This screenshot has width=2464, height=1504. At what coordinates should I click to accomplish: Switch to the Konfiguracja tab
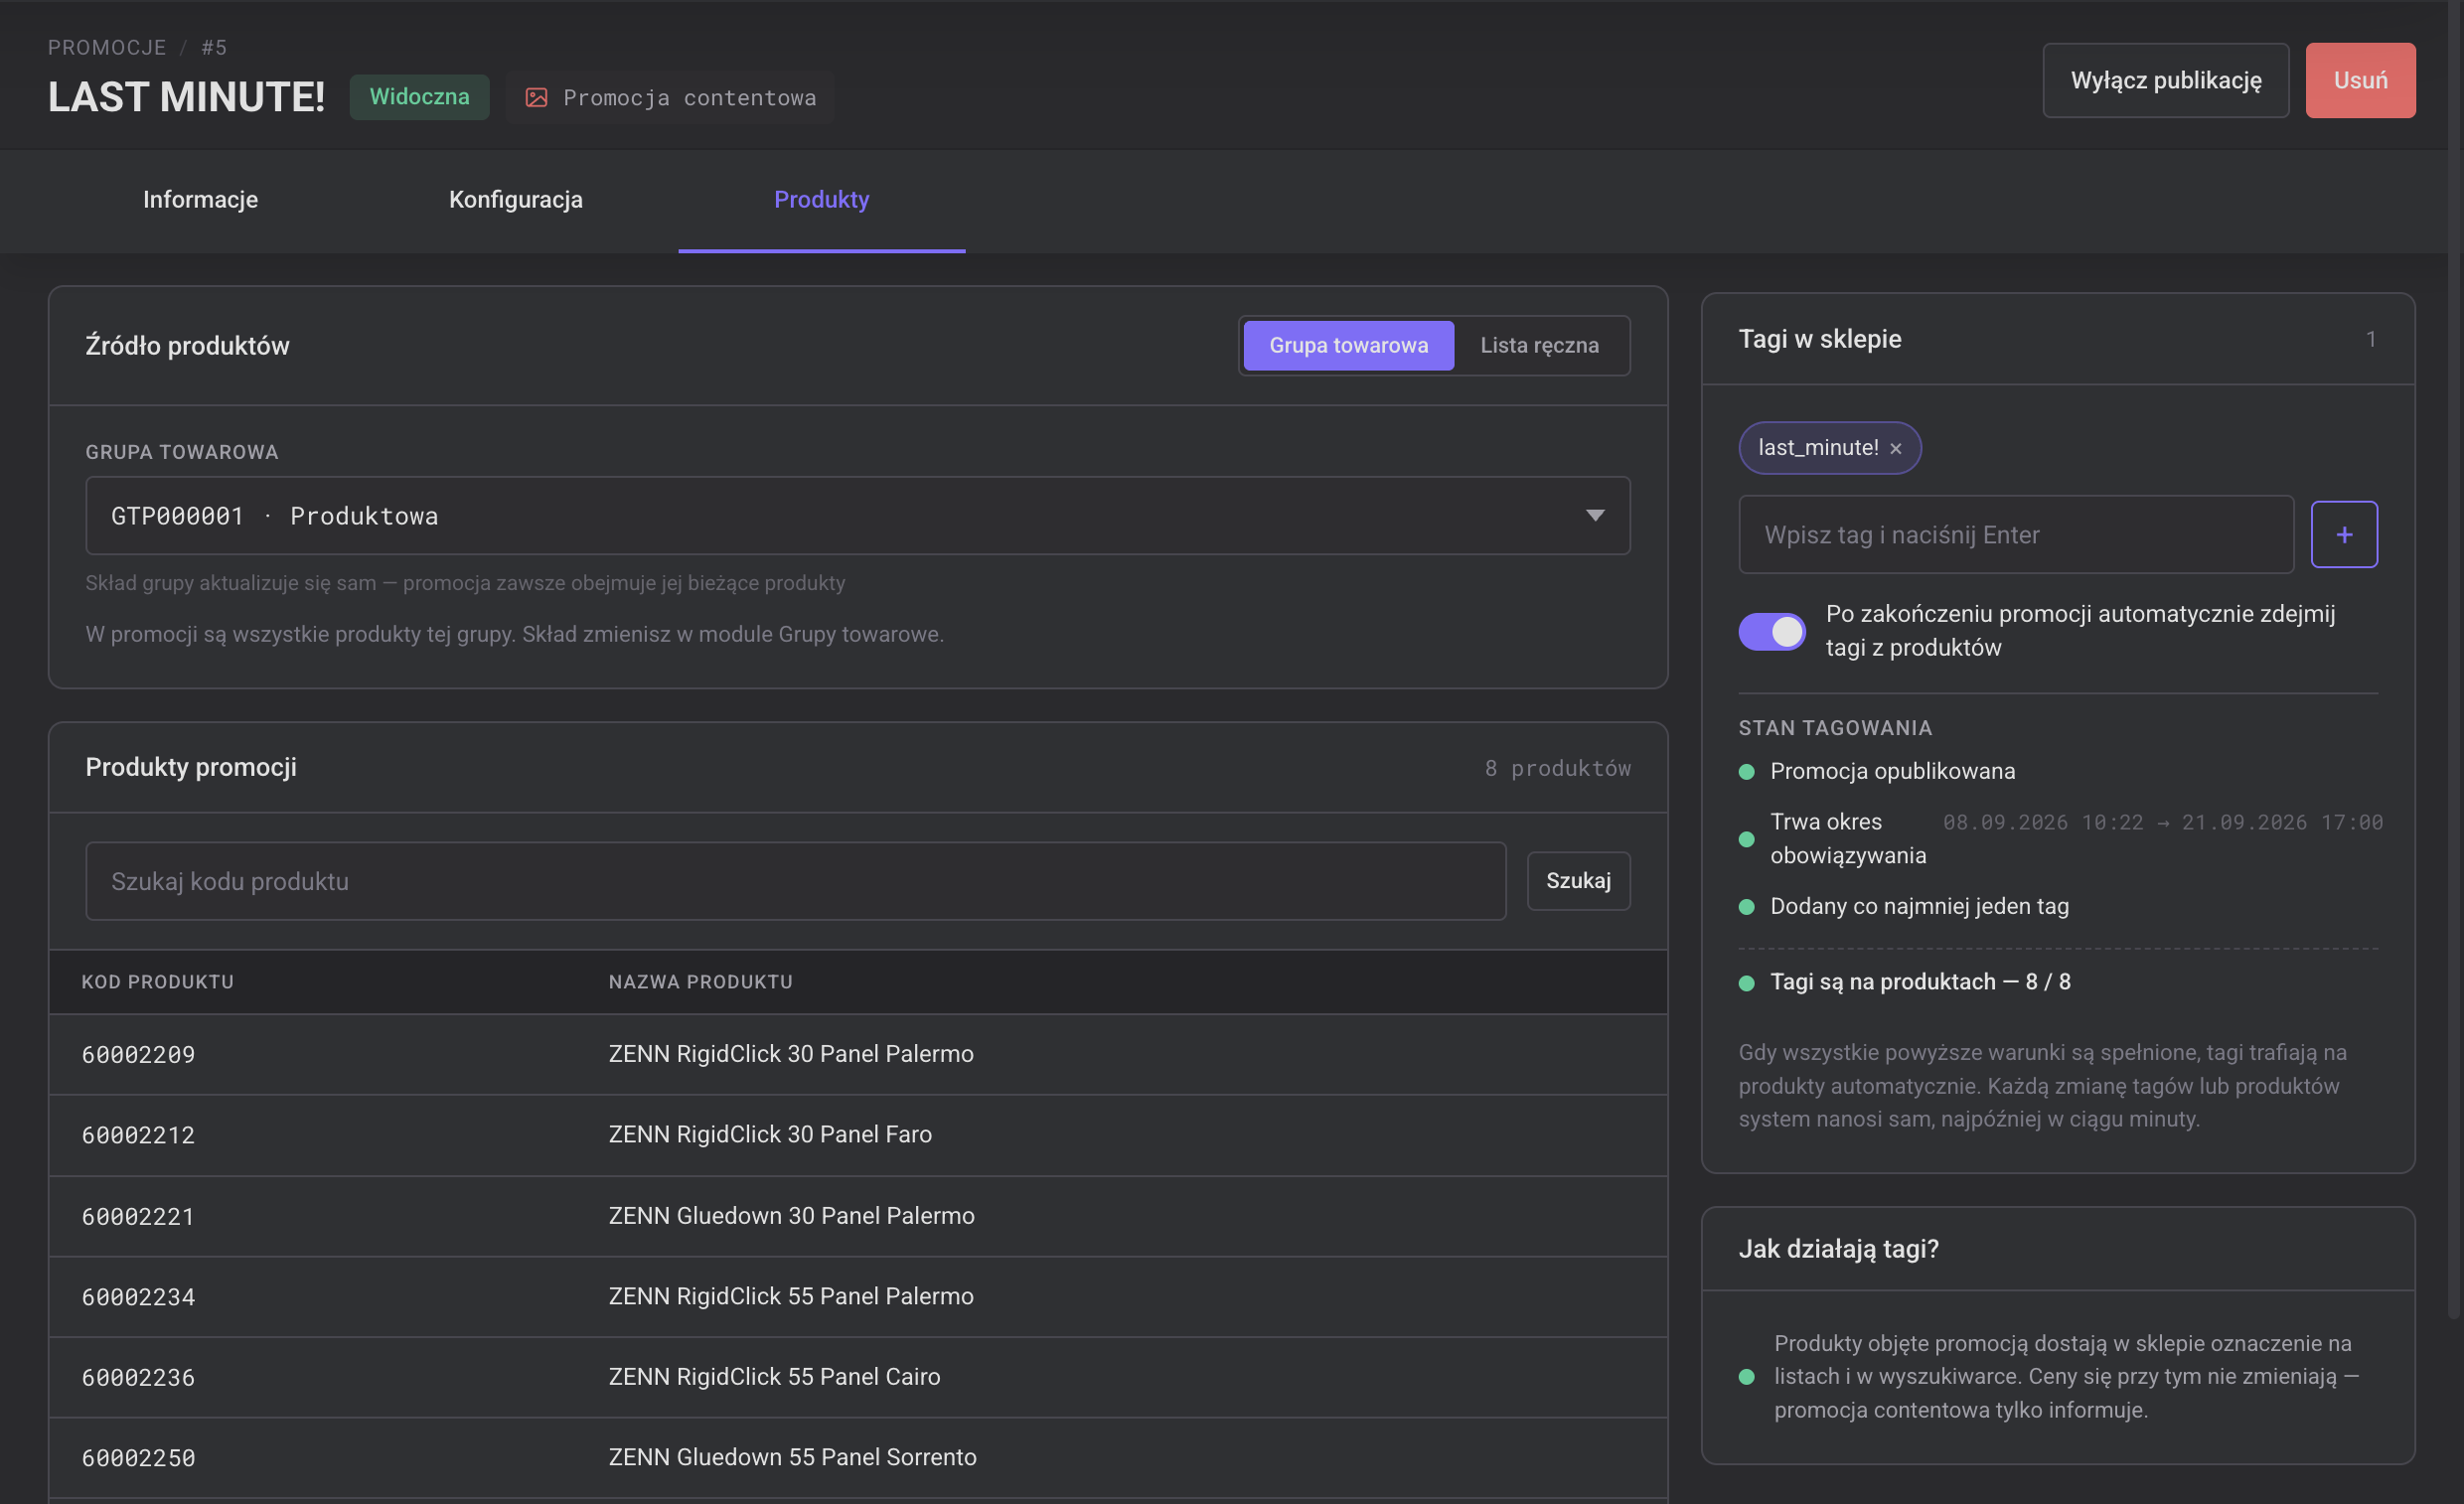[x=515, y=199]
